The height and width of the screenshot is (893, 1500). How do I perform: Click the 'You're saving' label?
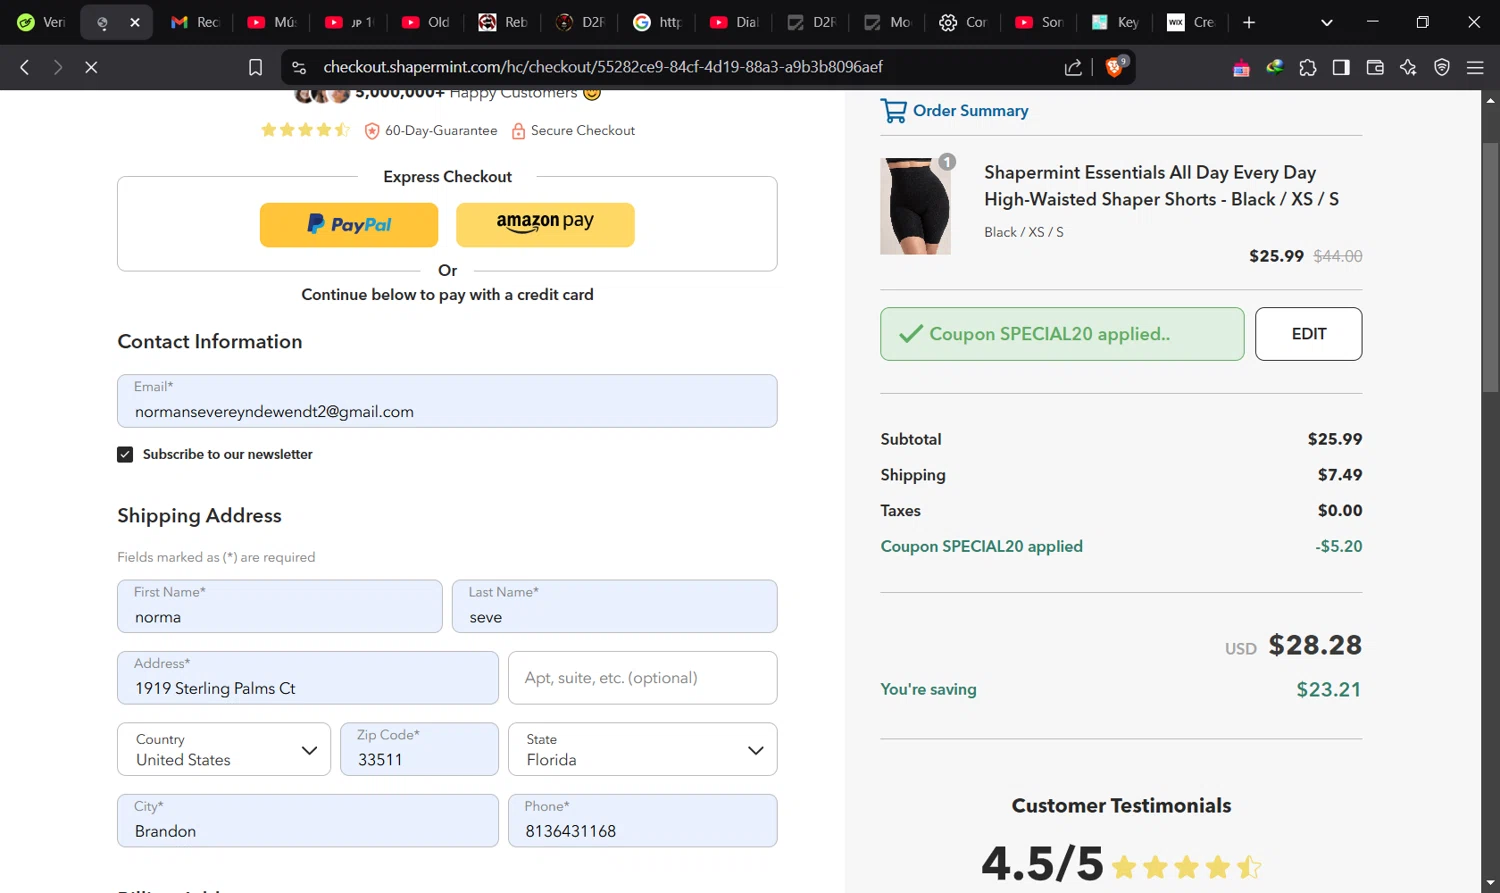tap(928, 689)
